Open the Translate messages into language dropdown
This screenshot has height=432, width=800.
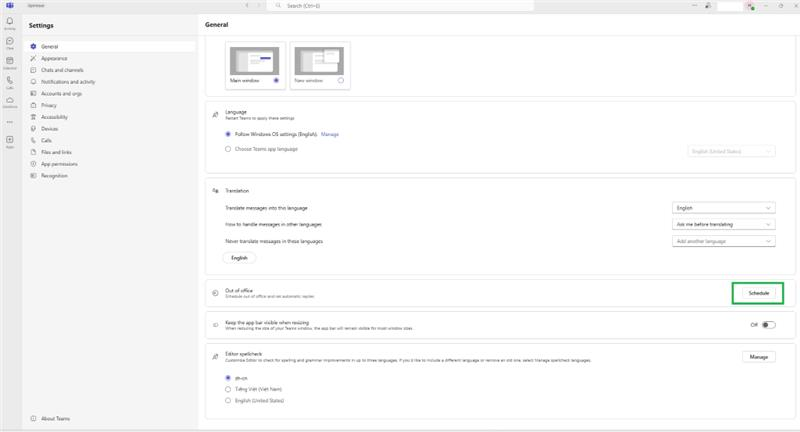(x=723, y=208)
